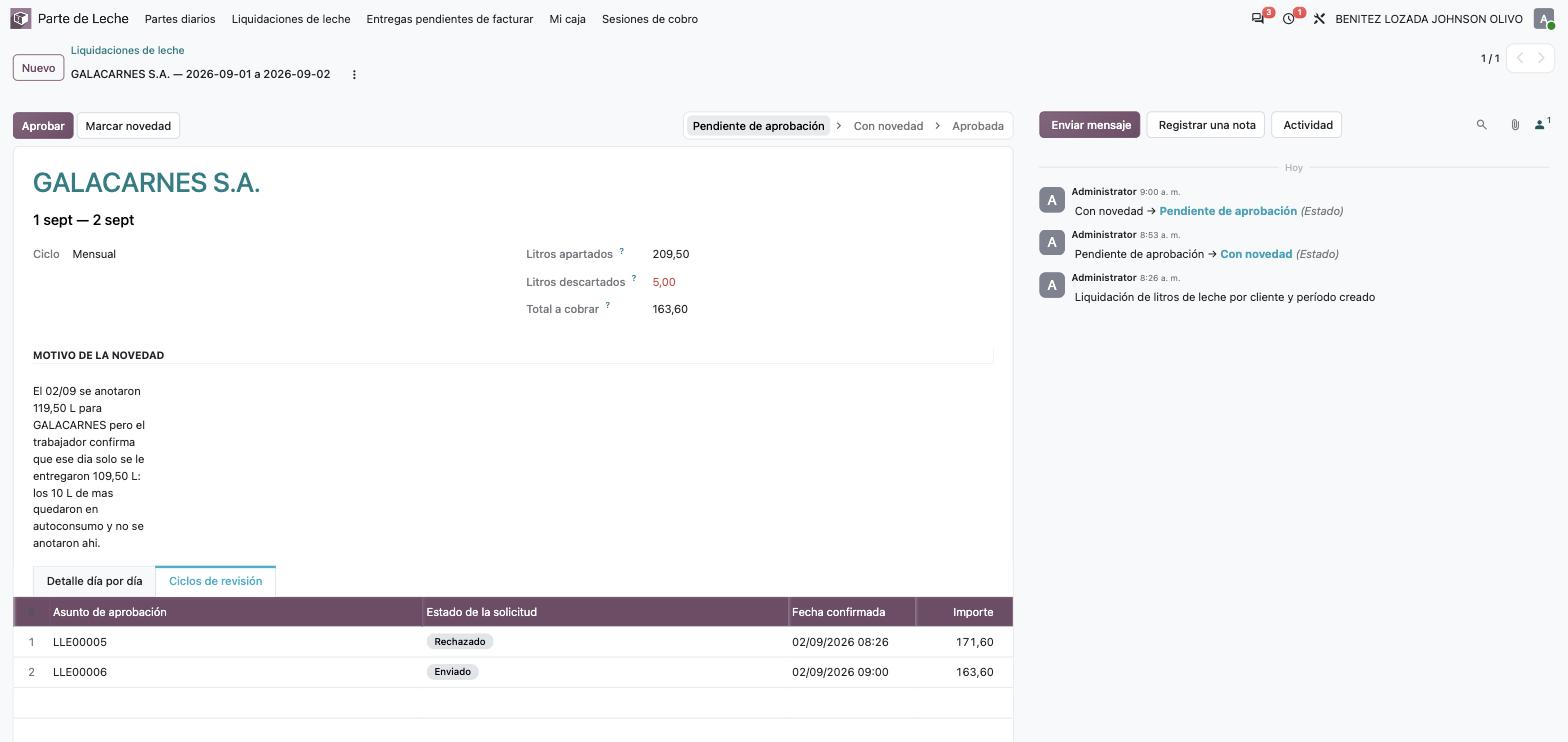Open Partes diarios menu
1568x742 pixels.
pyautogui.click(x=180, y=19)
